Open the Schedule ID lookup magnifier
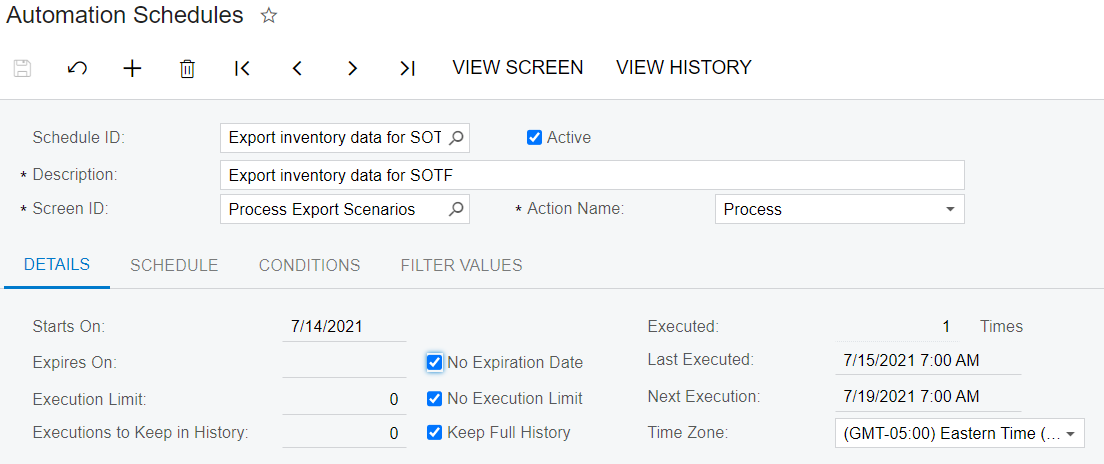 456,138
